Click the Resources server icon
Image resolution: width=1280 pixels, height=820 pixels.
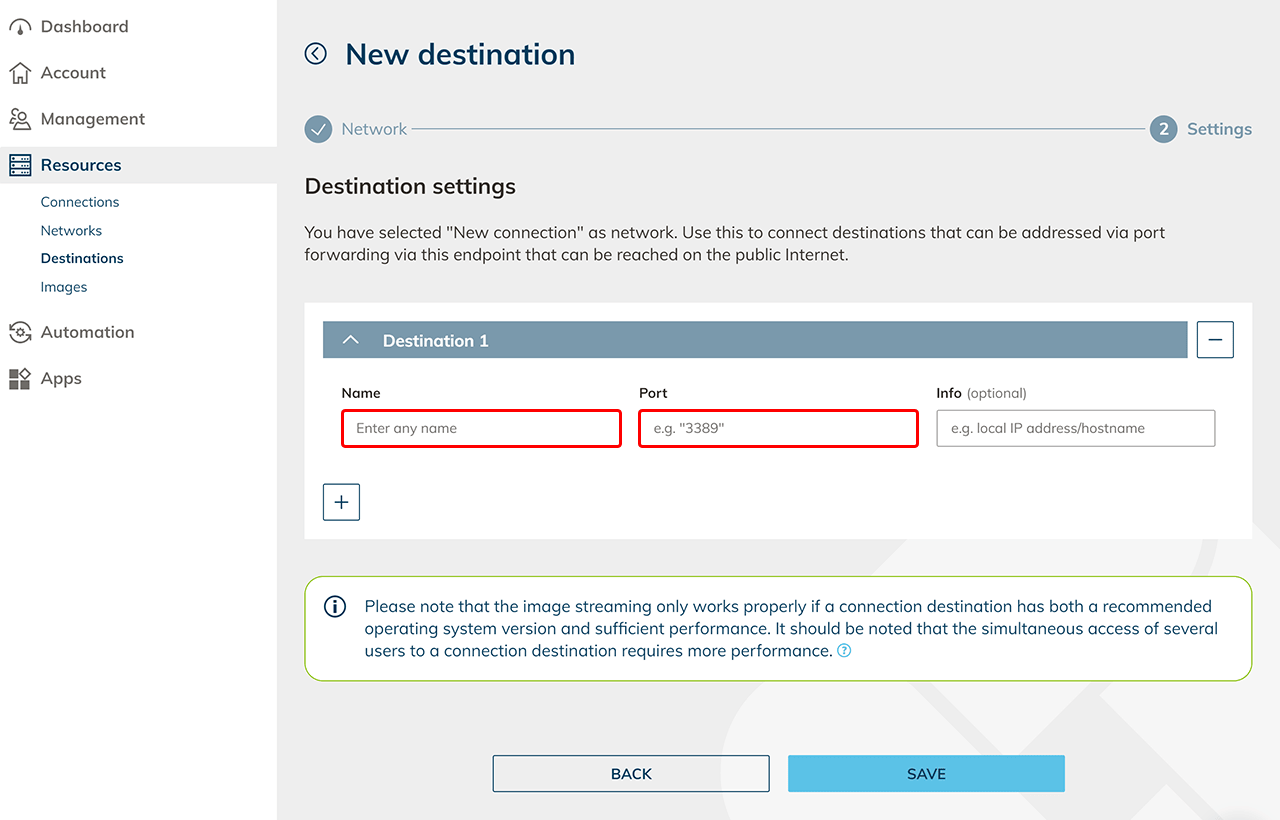pyautogui.click(x=20, y=165)
